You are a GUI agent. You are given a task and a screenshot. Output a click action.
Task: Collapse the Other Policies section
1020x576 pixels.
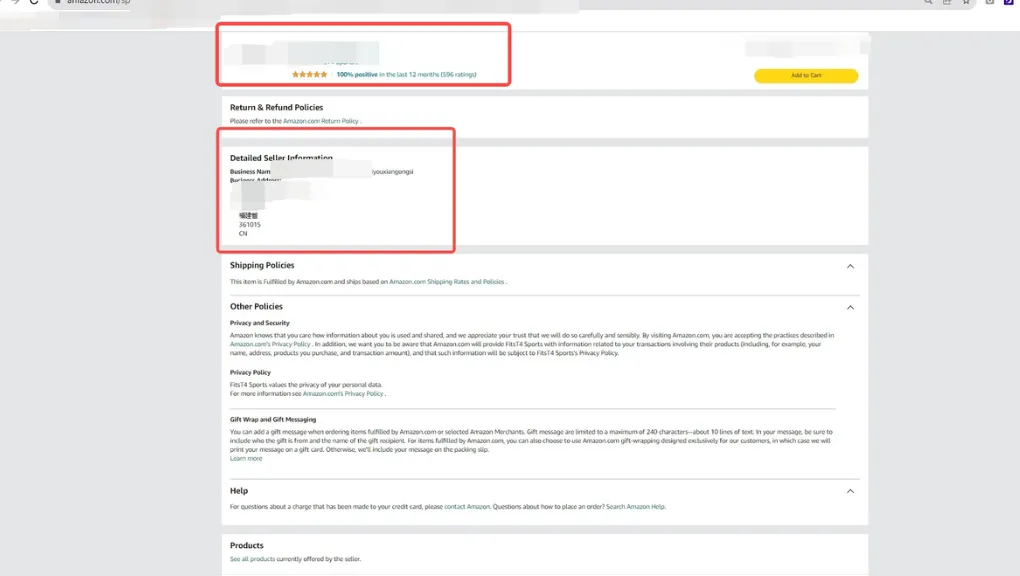pyautogui.click(x=850, y=307)
